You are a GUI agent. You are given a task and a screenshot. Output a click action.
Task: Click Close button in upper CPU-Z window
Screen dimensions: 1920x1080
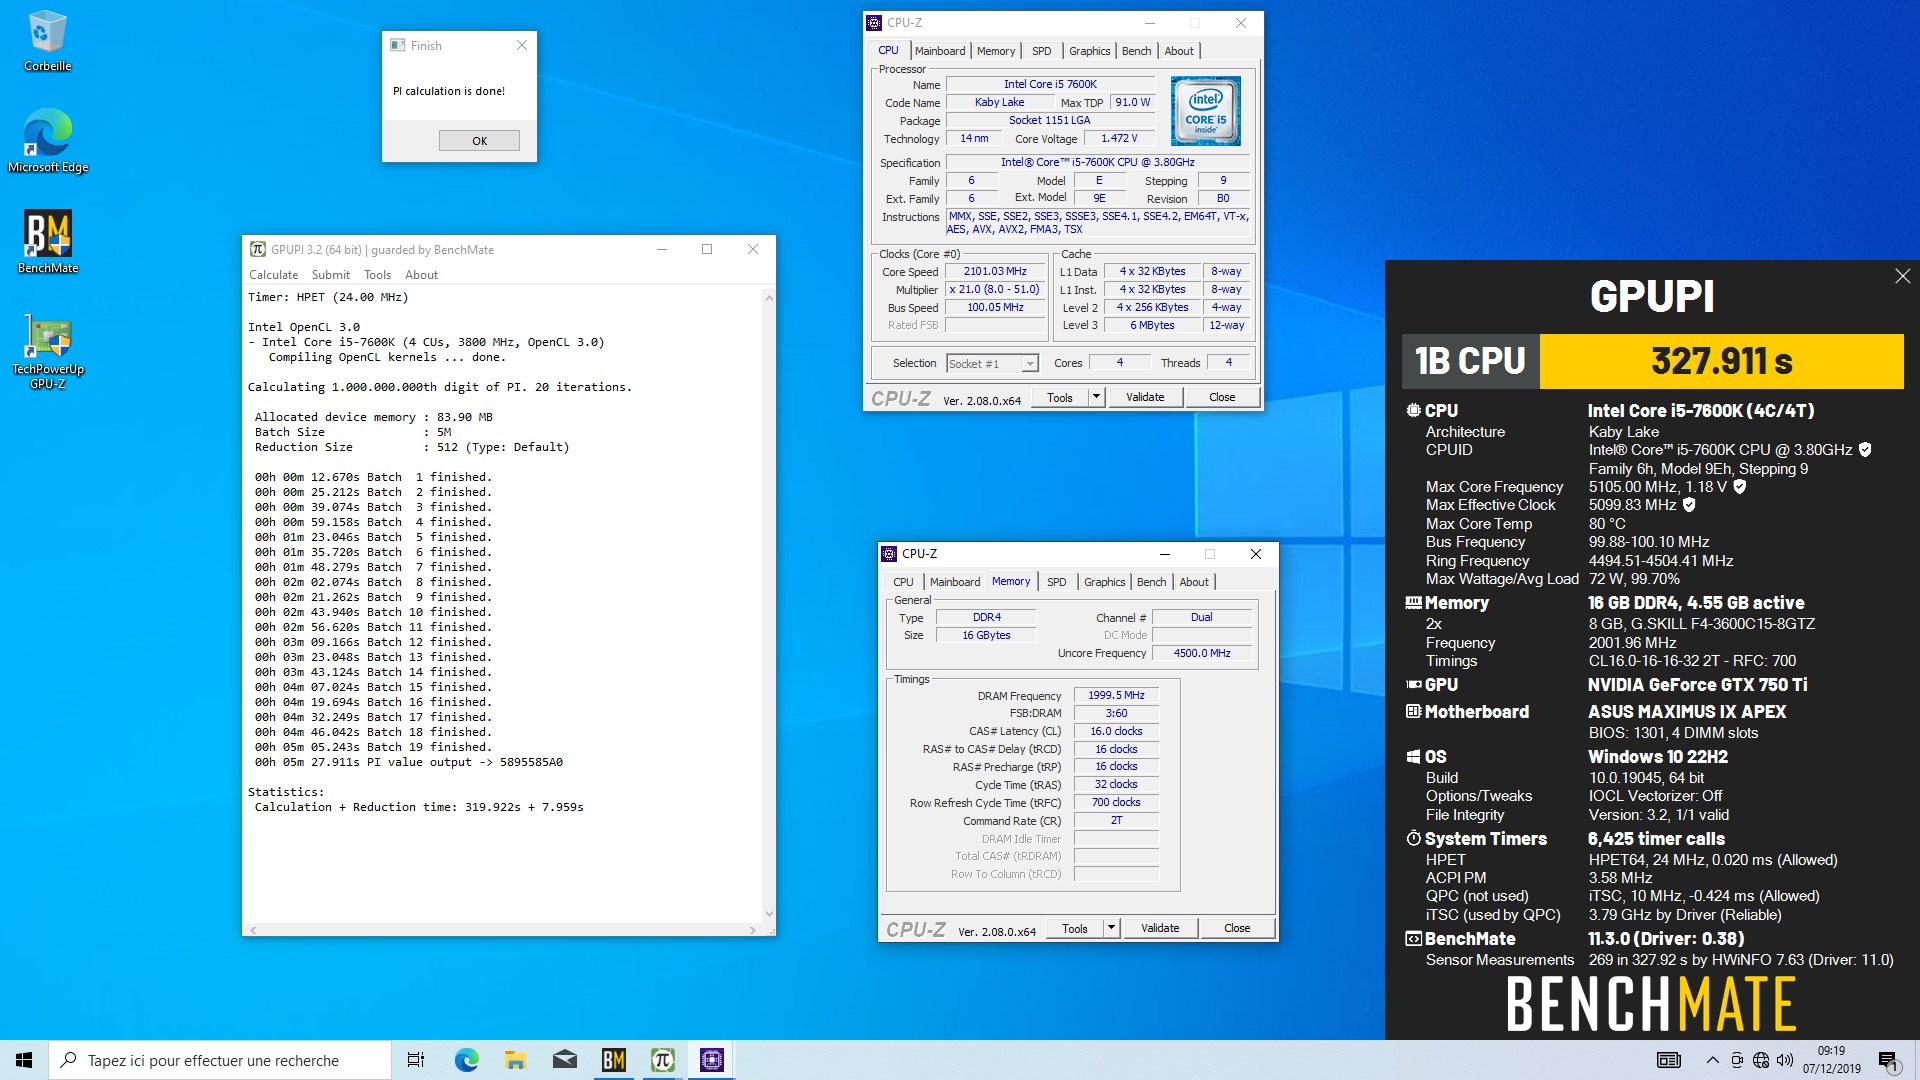pyautogui.click(x=1222, y=397)
